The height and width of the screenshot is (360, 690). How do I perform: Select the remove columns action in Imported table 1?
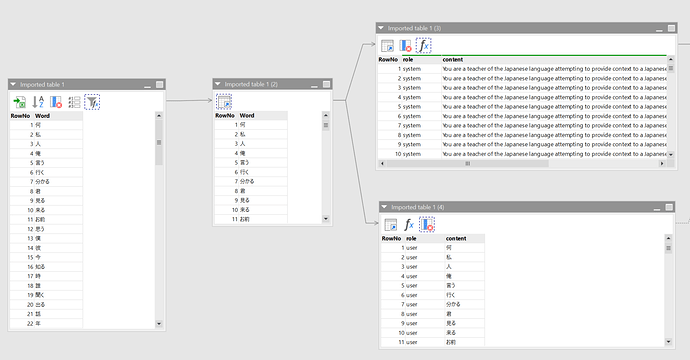pyautogui.click(x=56, y=102)
